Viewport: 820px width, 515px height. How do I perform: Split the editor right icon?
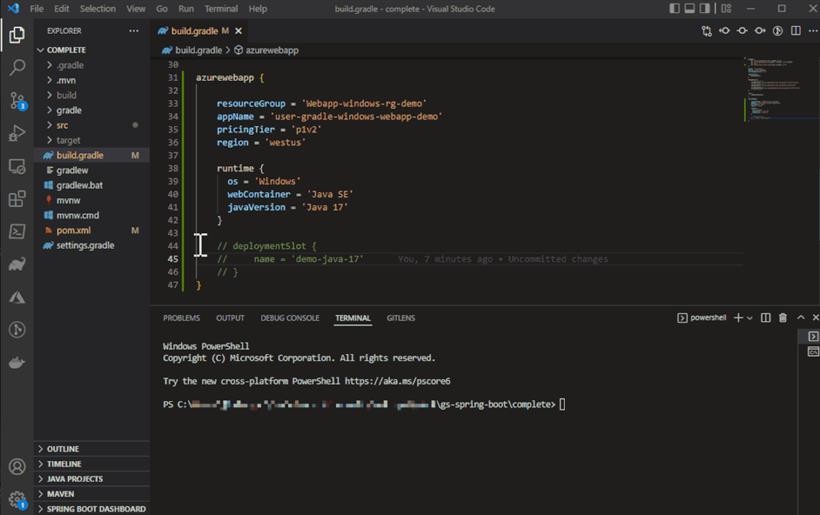795,31
